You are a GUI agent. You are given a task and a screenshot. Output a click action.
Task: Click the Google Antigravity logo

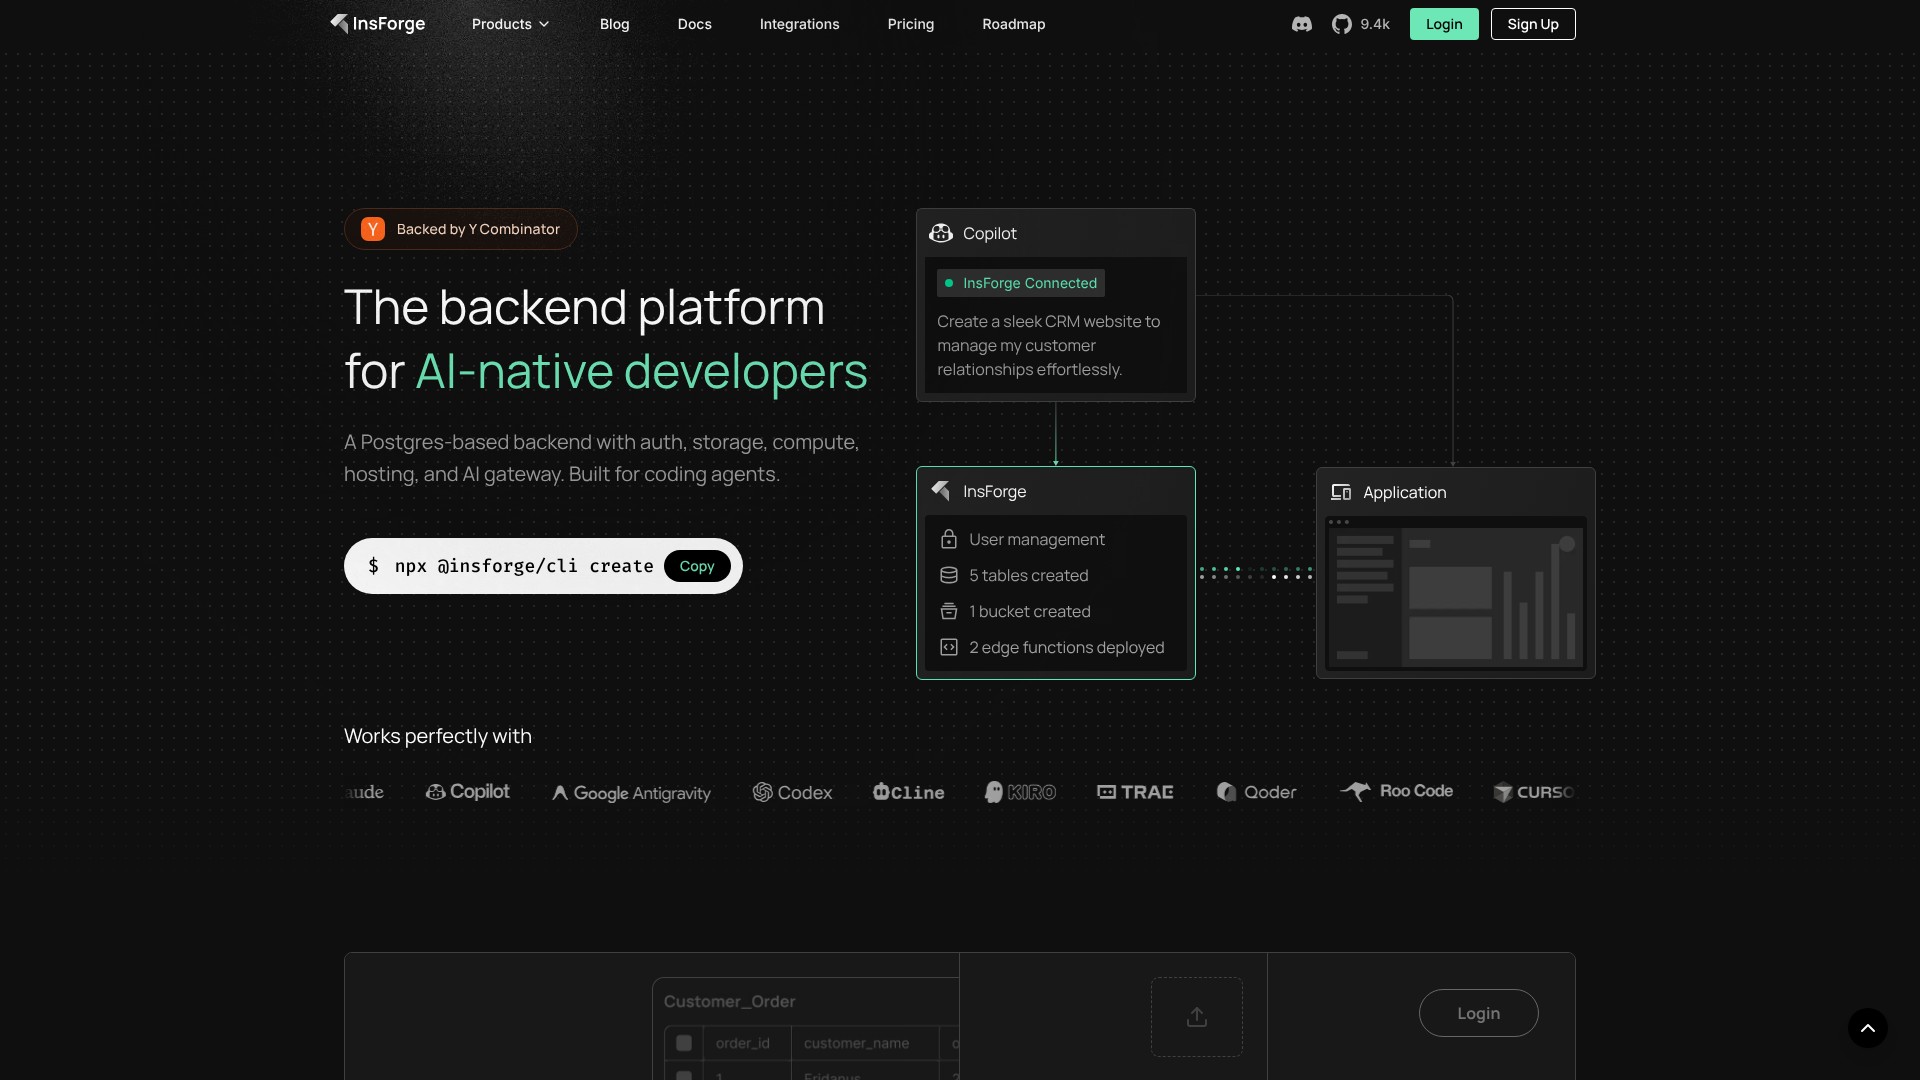[632, 793]
